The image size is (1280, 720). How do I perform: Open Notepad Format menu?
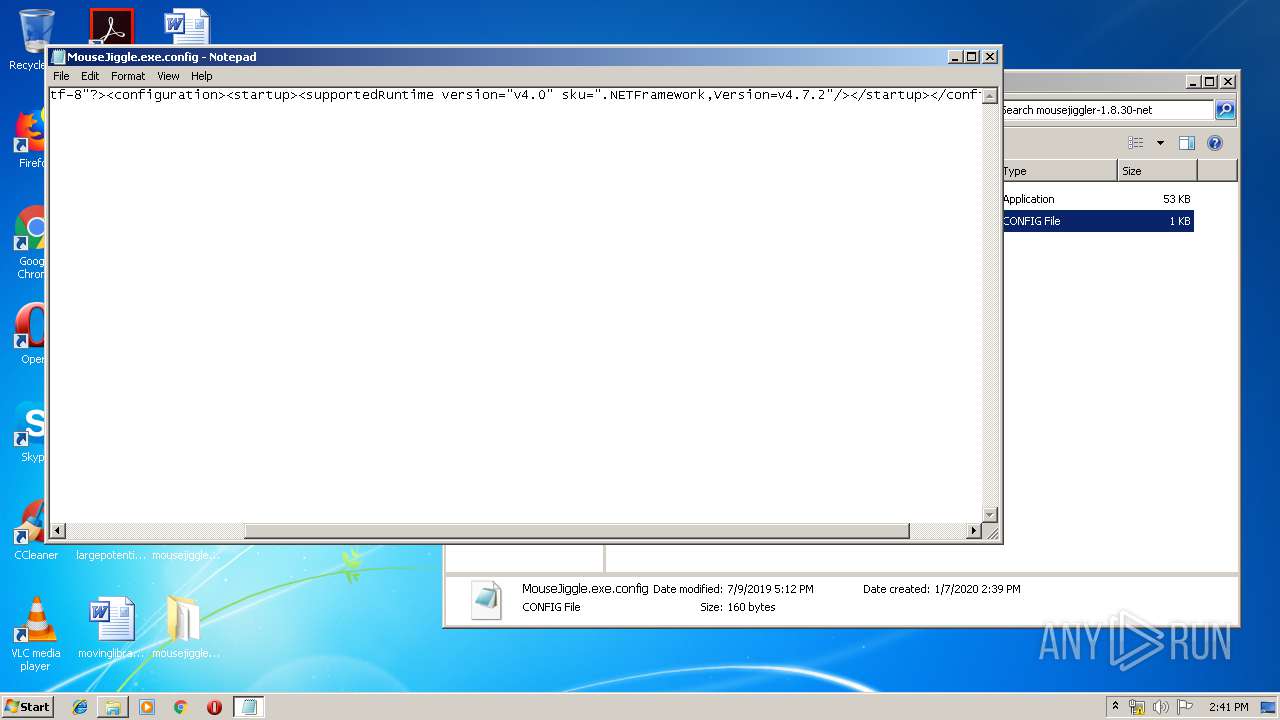128,76
